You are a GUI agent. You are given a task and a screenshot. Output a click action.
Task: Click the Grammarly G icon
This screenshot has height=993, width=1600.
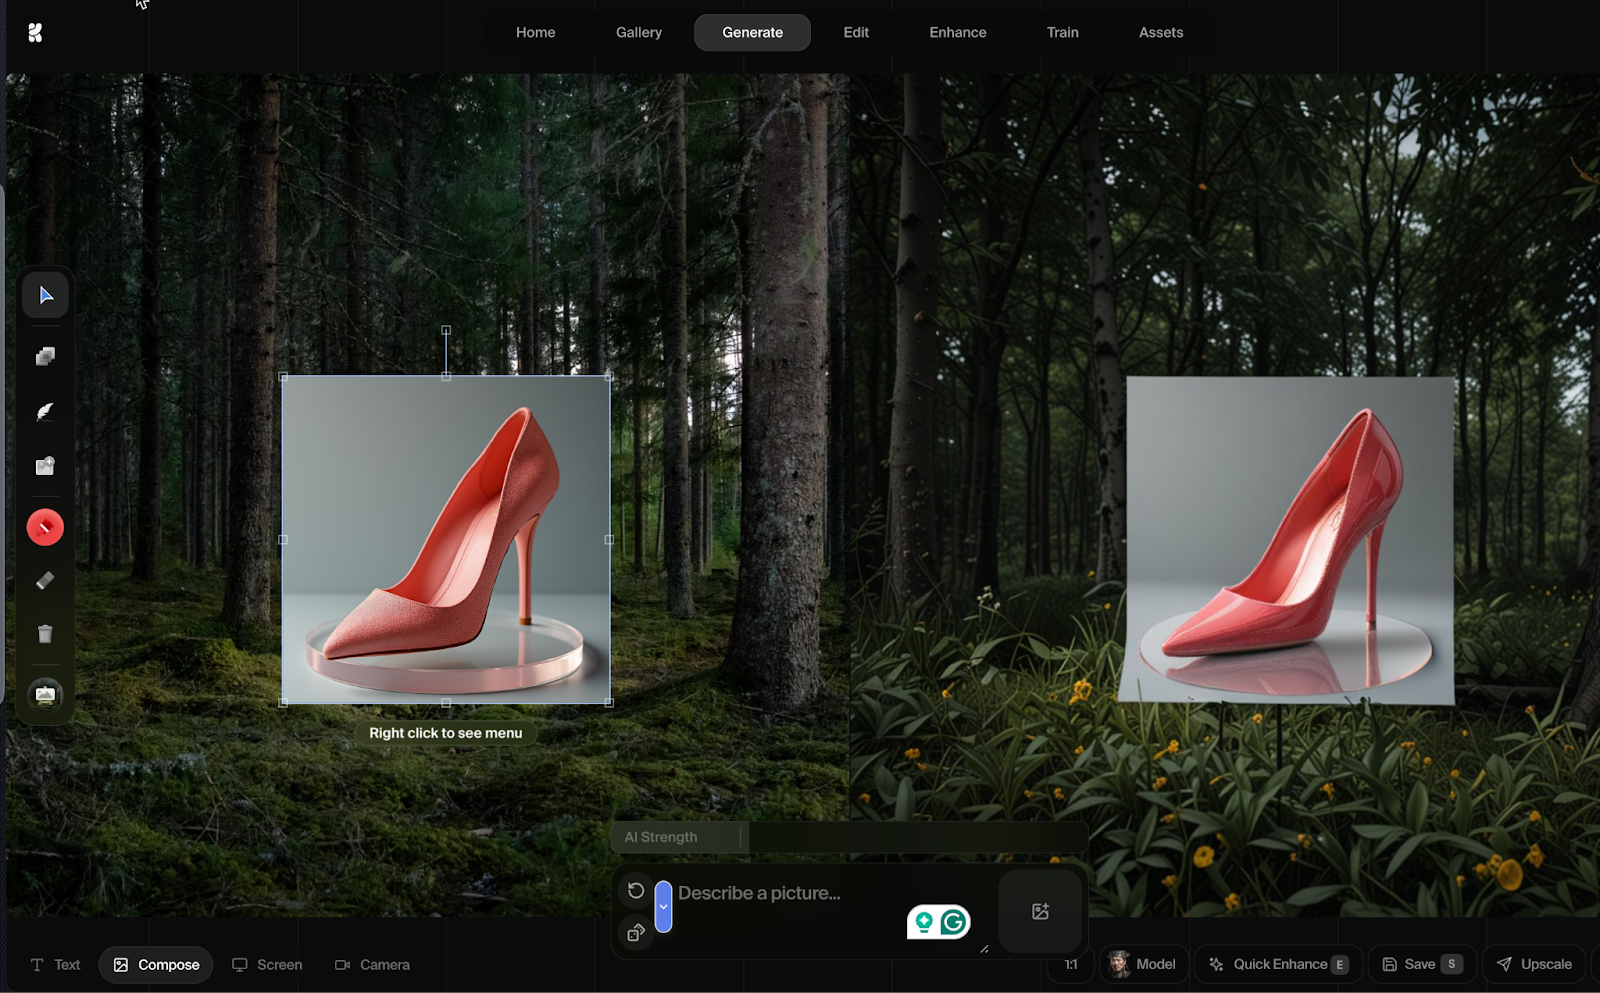tap(954, 922)
